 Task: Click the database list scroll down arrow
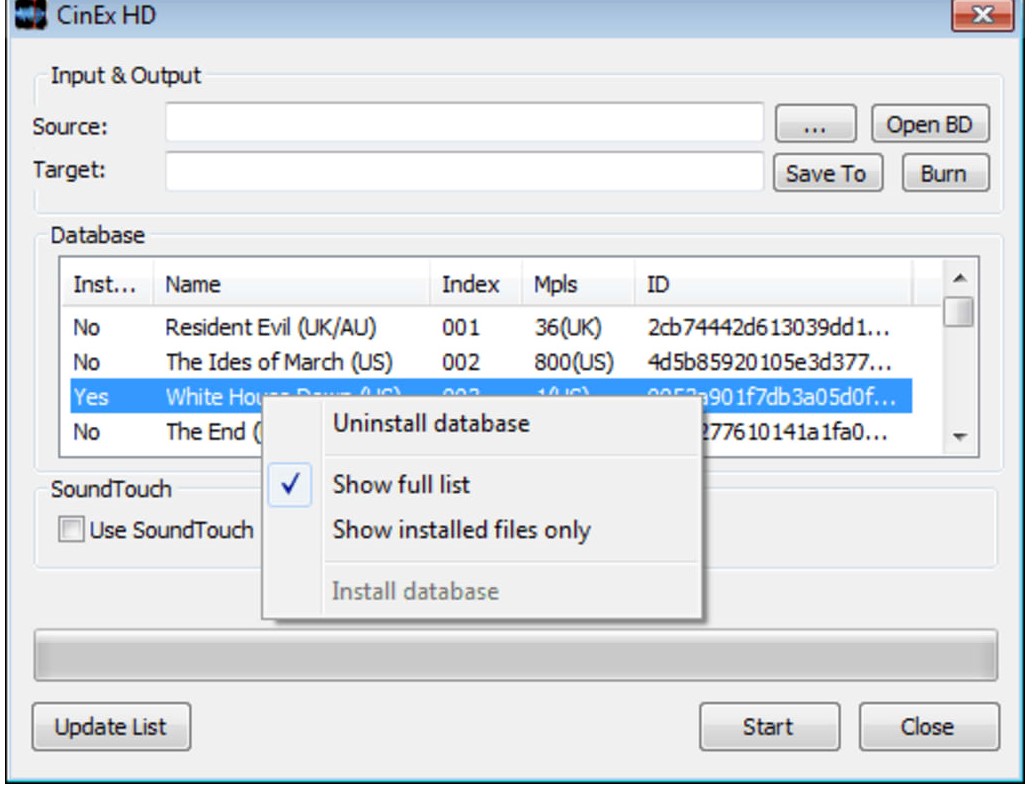pos(960,437)
